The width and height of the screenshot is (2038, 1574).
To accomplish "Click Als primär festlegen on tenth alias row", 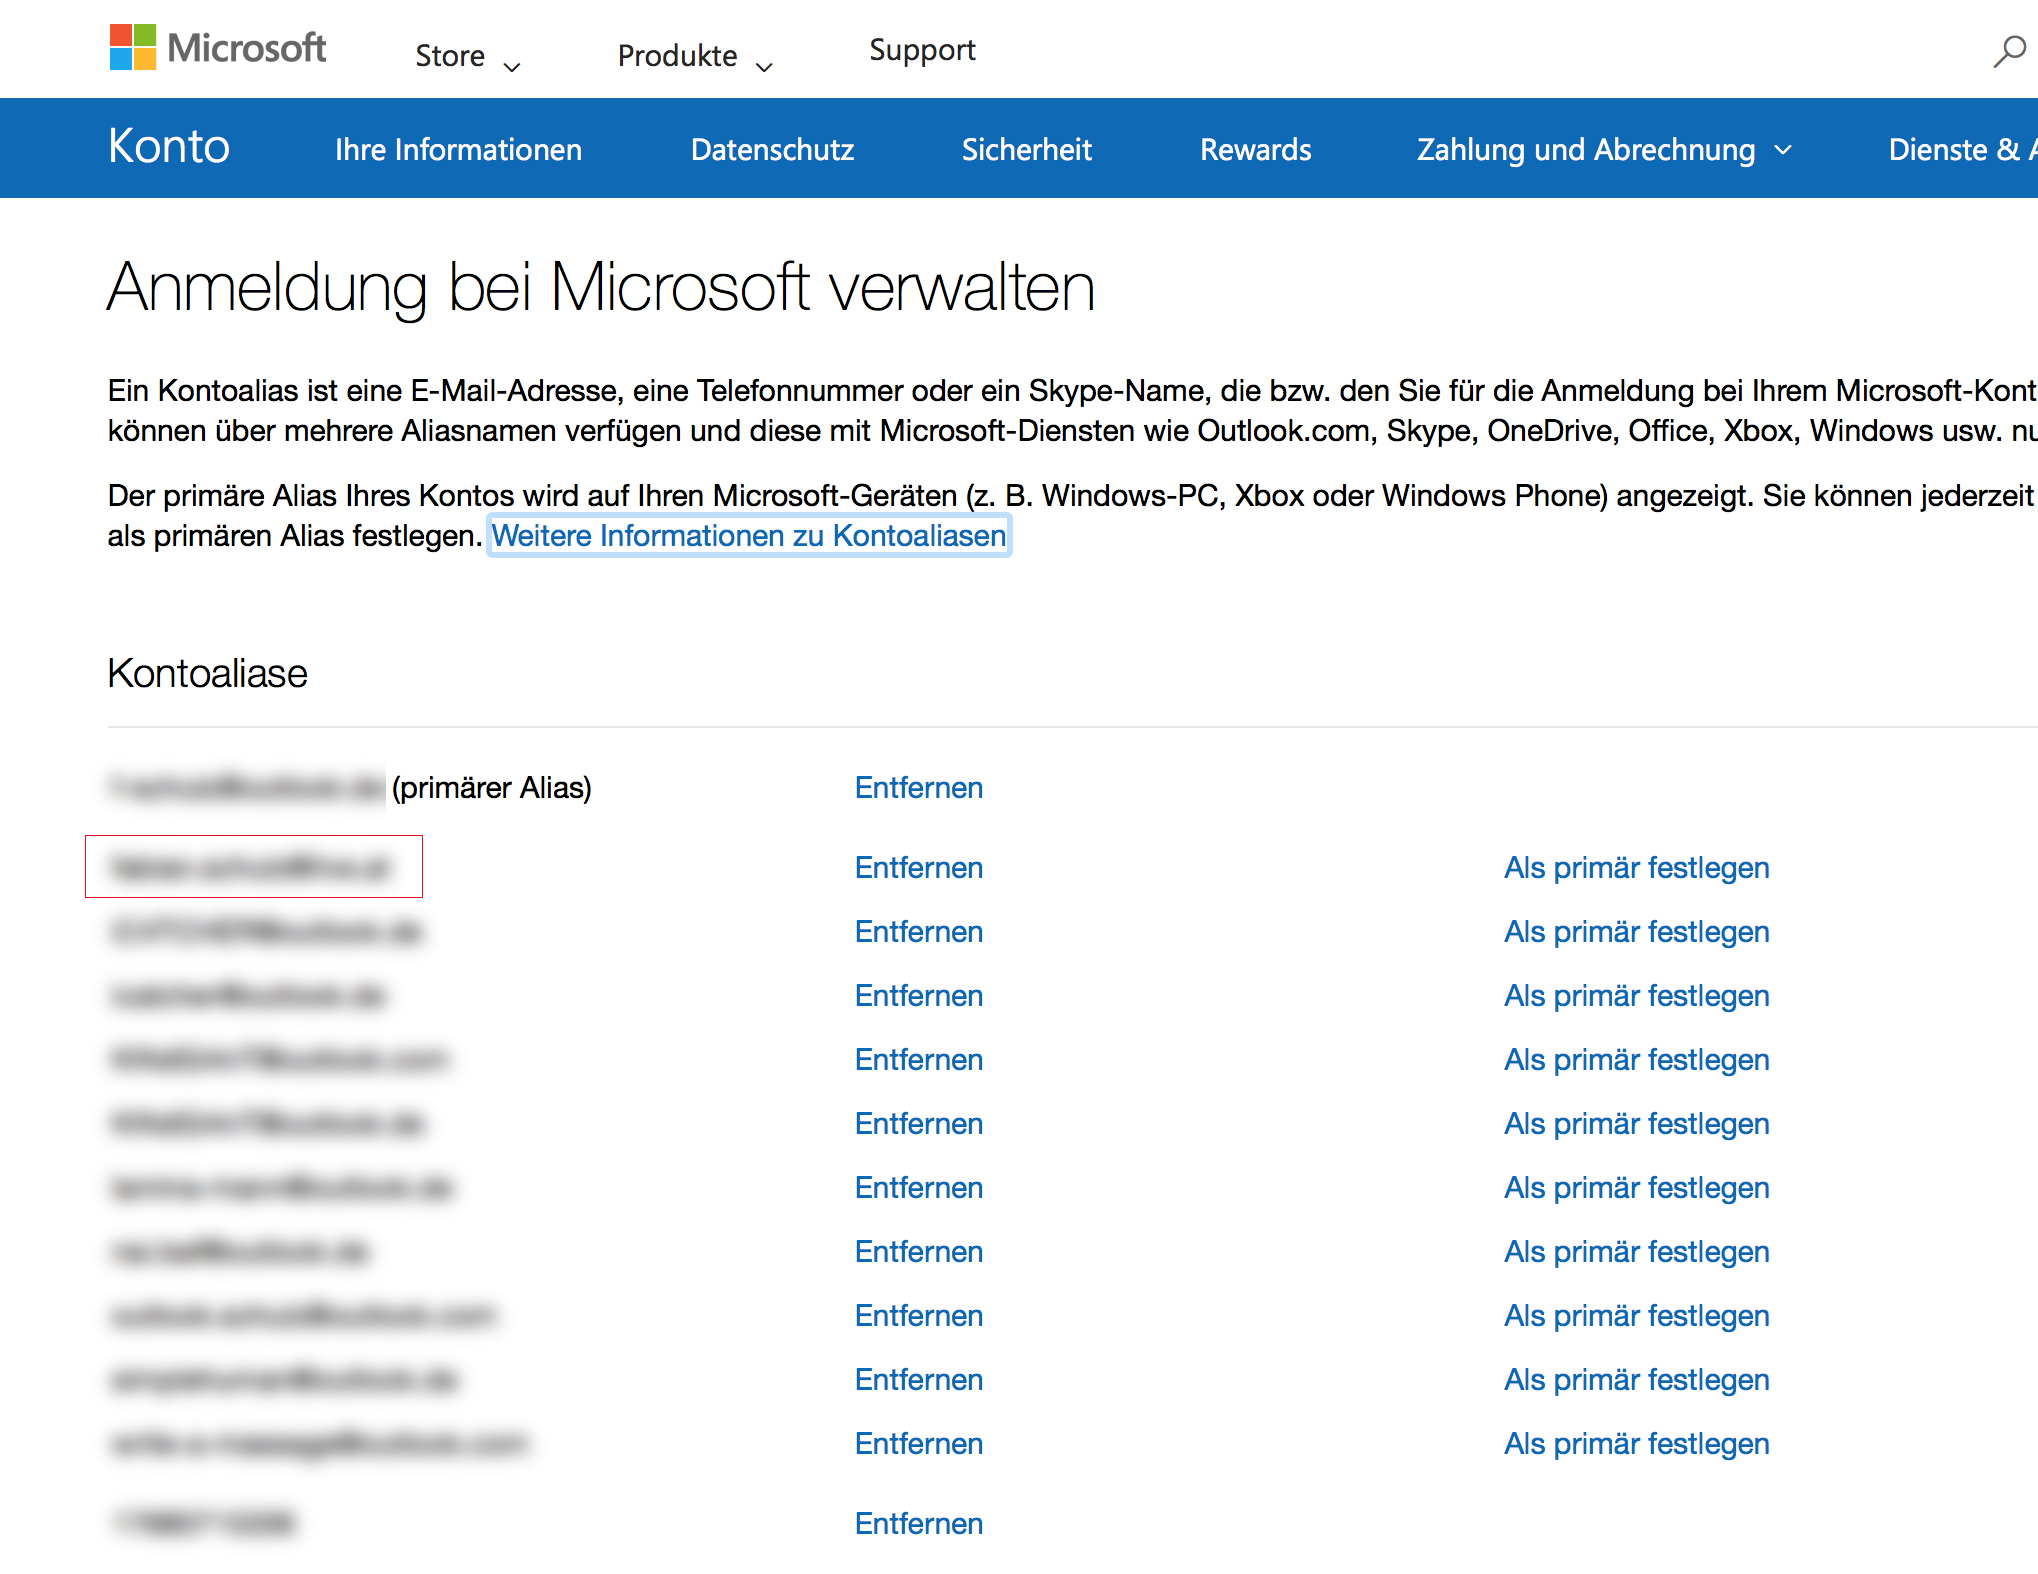I will pos(1636,1380).
